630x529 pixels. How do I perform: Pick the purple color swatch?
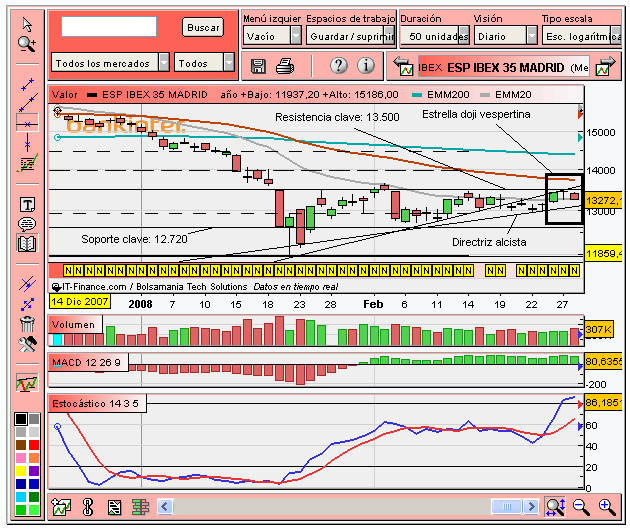pos(34,471)
